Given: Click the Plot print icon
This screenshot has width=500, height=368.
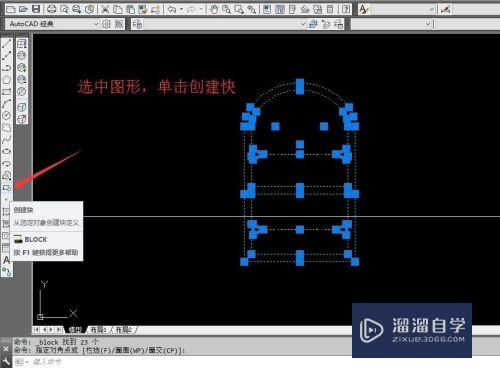Looking at the screenshot, I should (51, 9).
